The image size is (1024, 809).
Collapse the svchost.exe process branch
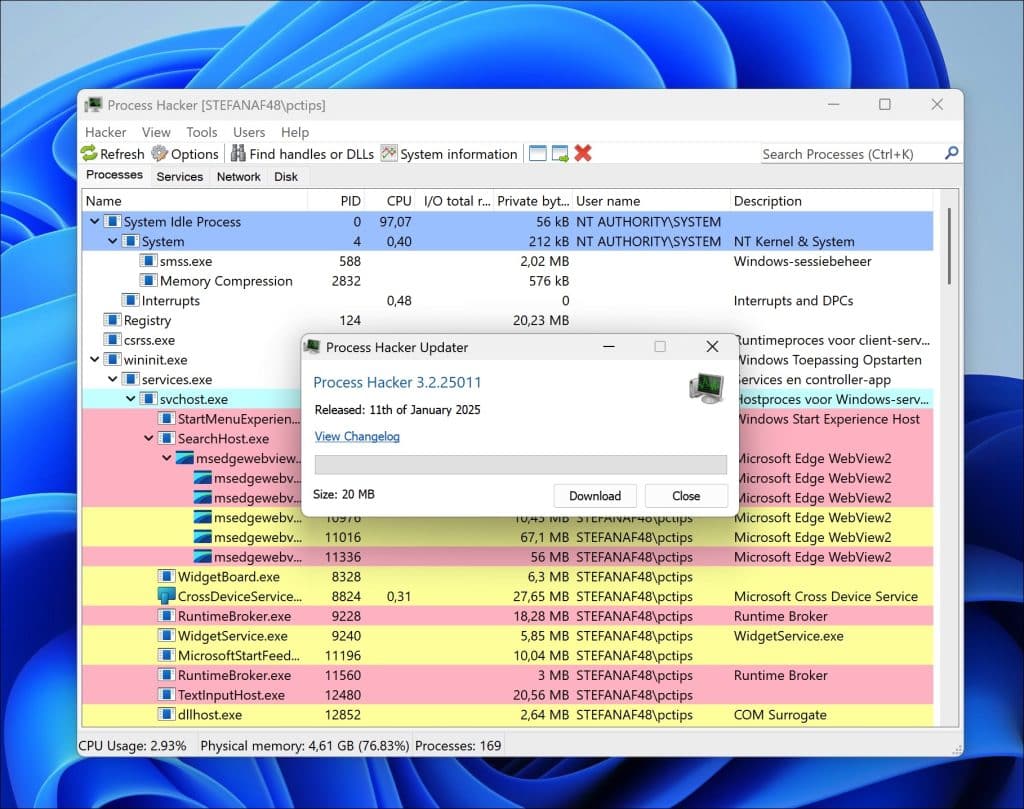(131, 399)
